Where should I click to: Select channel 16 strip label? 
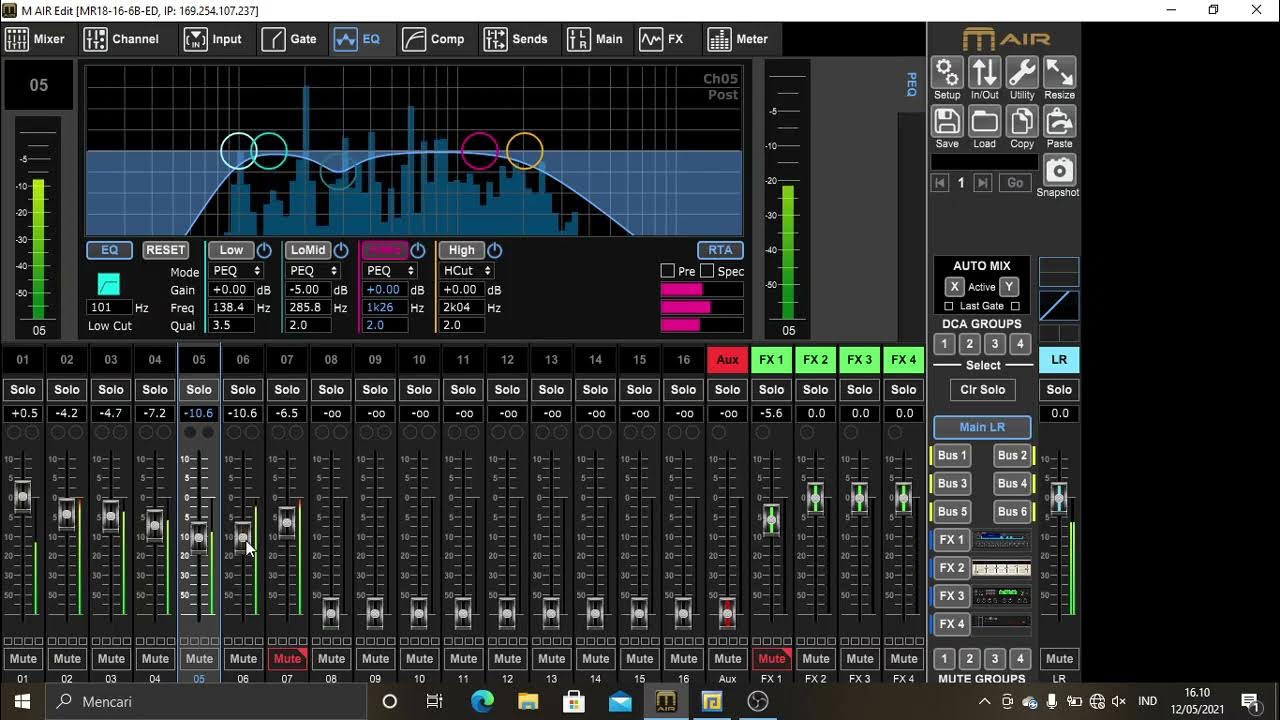(x=683, y=360)
